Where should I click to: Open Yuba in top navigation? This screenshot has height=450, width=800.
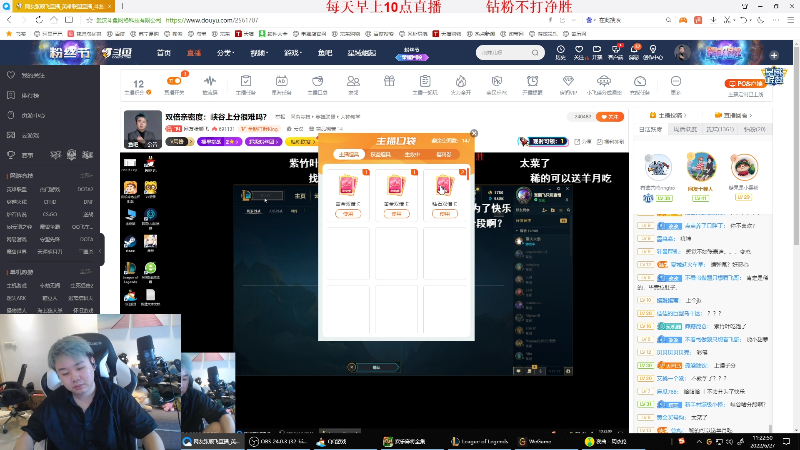coord(325,53)
